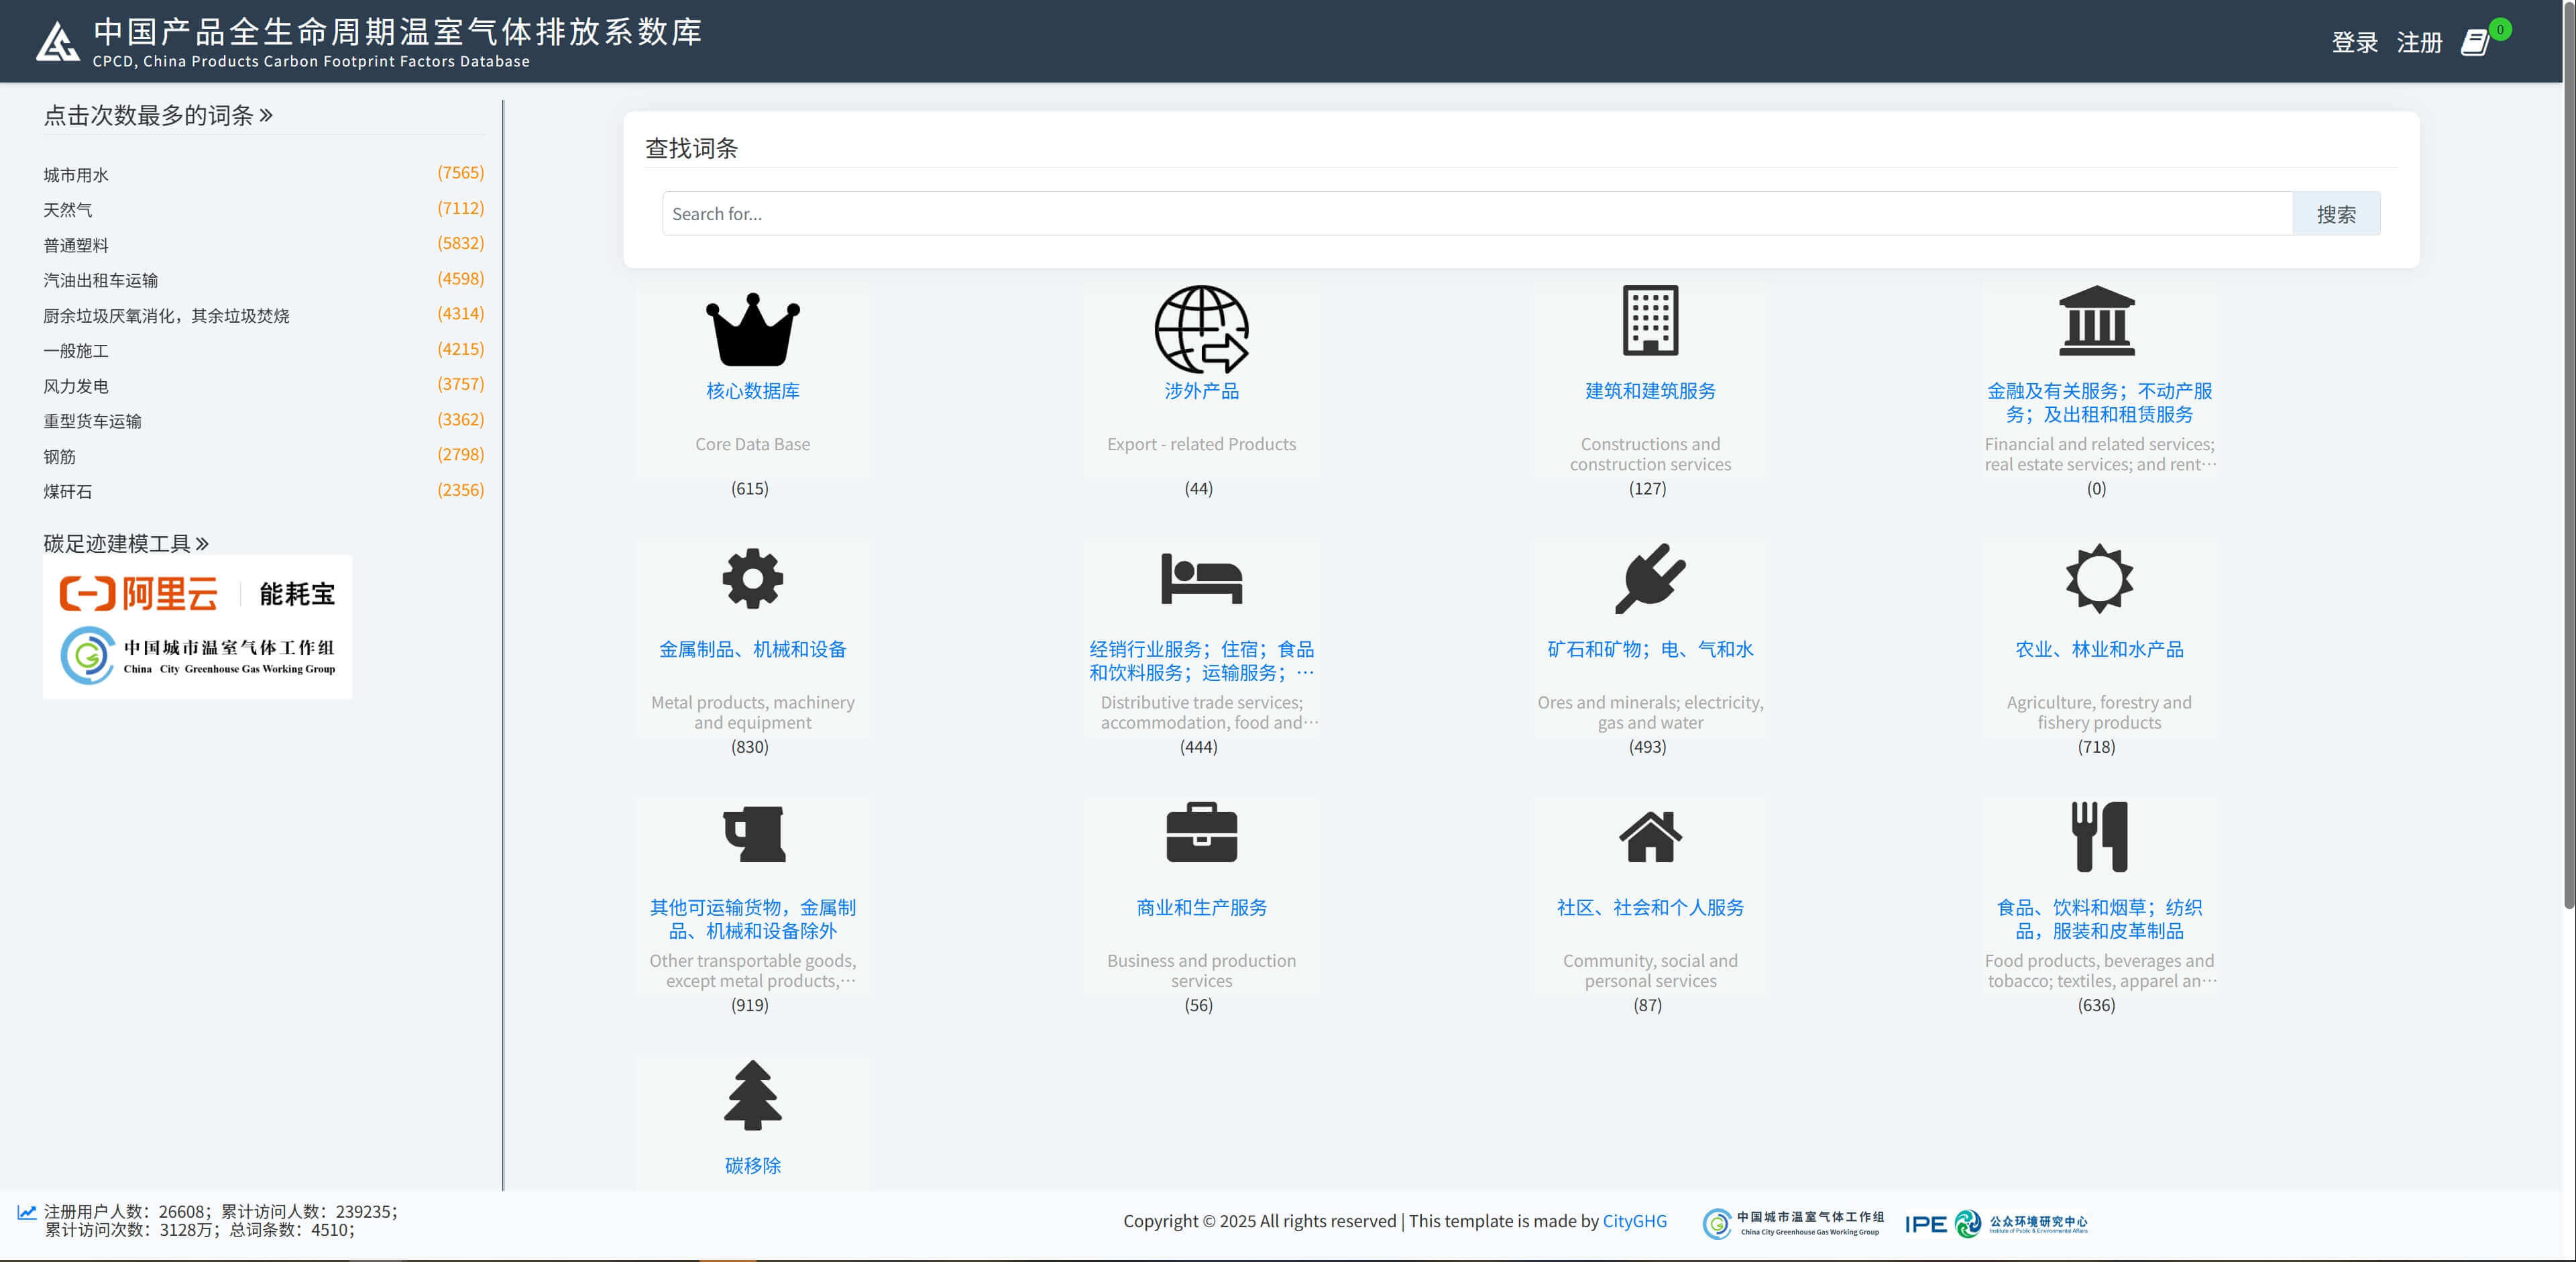
Task: Open the globe icon for Export-related Products
Action: tap(1201, 329)
